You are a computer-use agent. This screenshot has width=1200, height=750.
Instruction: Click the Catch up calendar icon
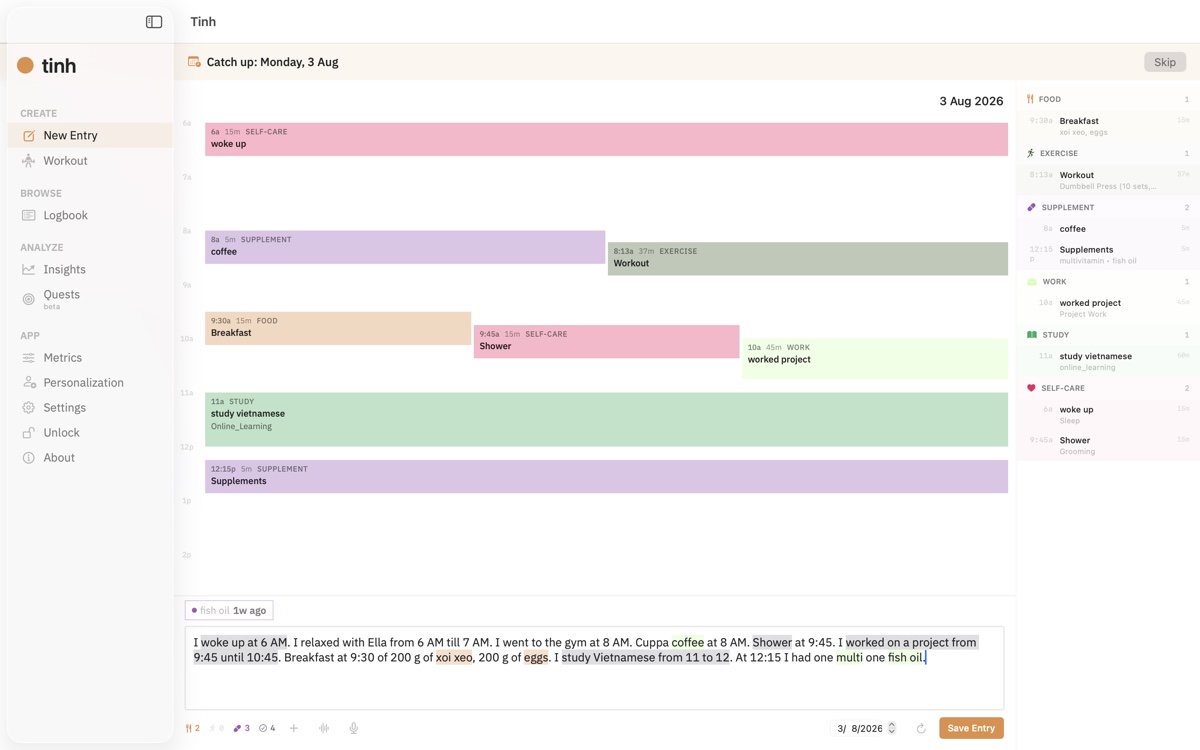click(194, 62)
